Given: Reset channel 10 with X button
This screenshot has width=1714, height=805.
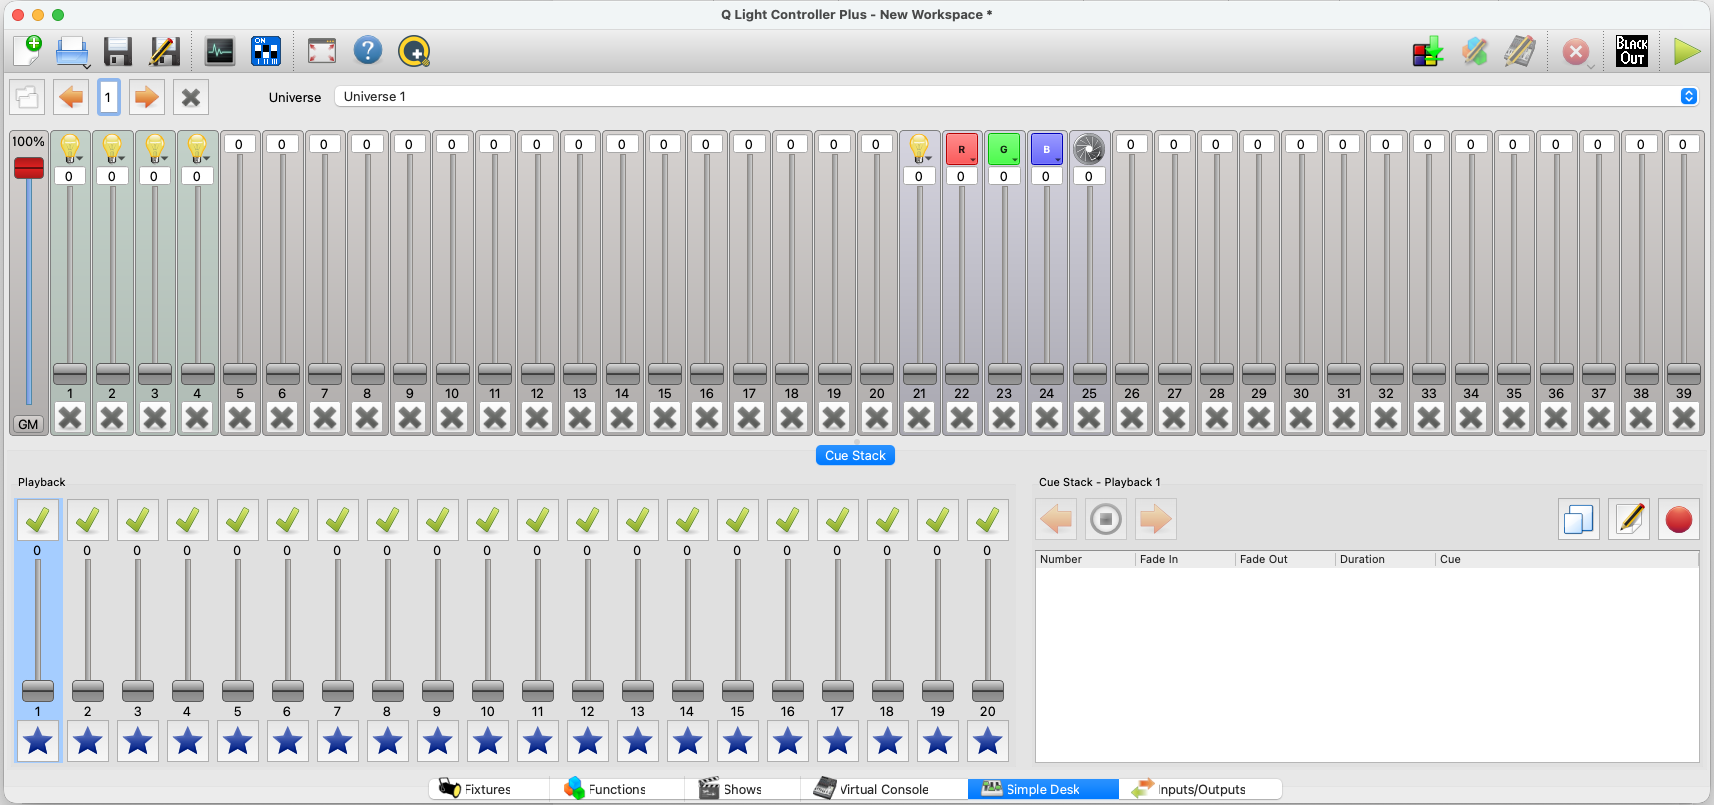Looking at the screenshot, I should 452,418.
